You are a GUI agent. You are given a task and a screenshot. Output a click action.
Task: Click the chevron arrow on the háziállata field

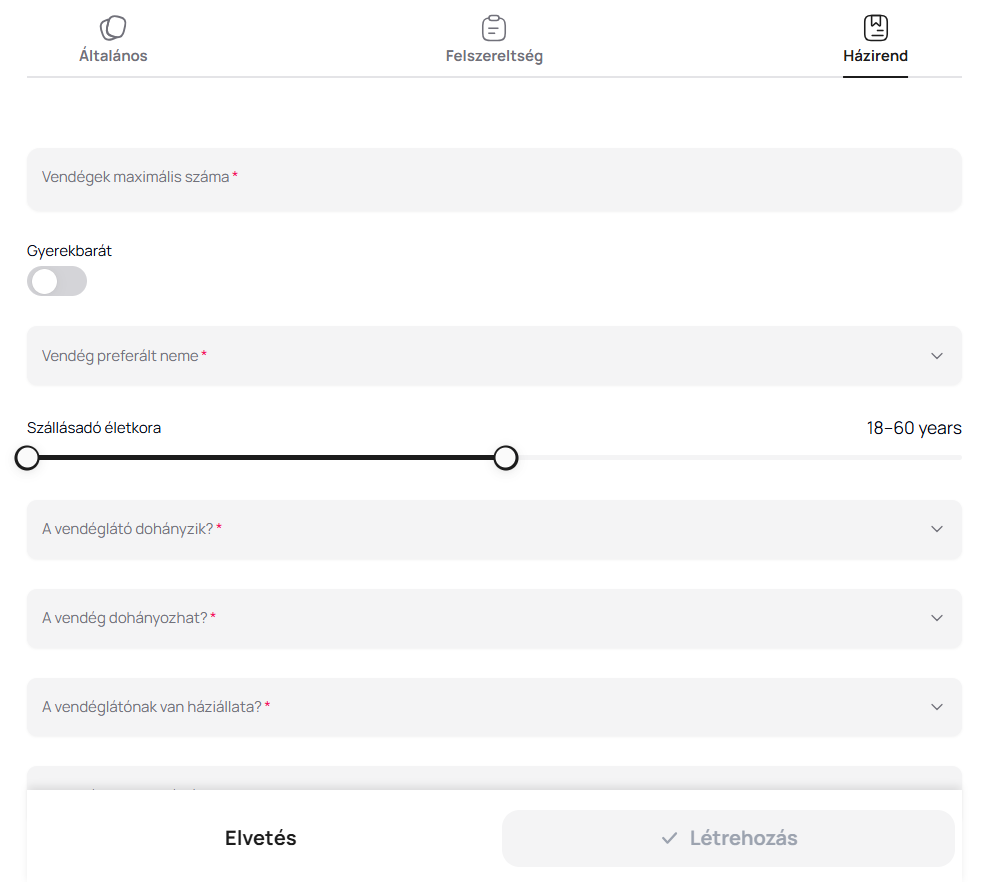click(936, 707)
